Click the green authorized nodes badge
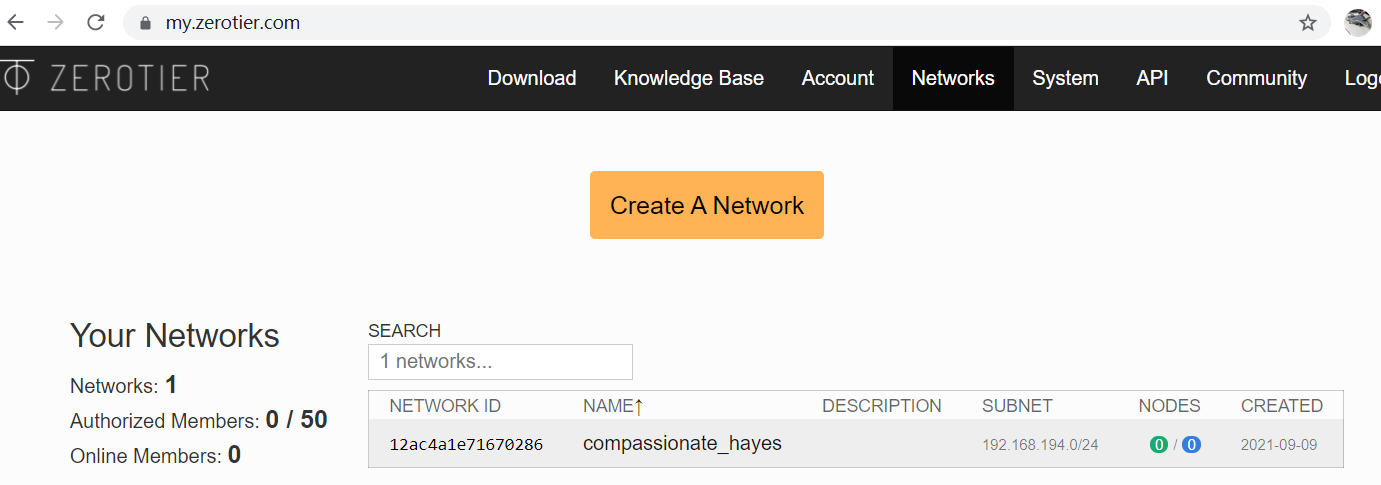 pos(1159,445)
